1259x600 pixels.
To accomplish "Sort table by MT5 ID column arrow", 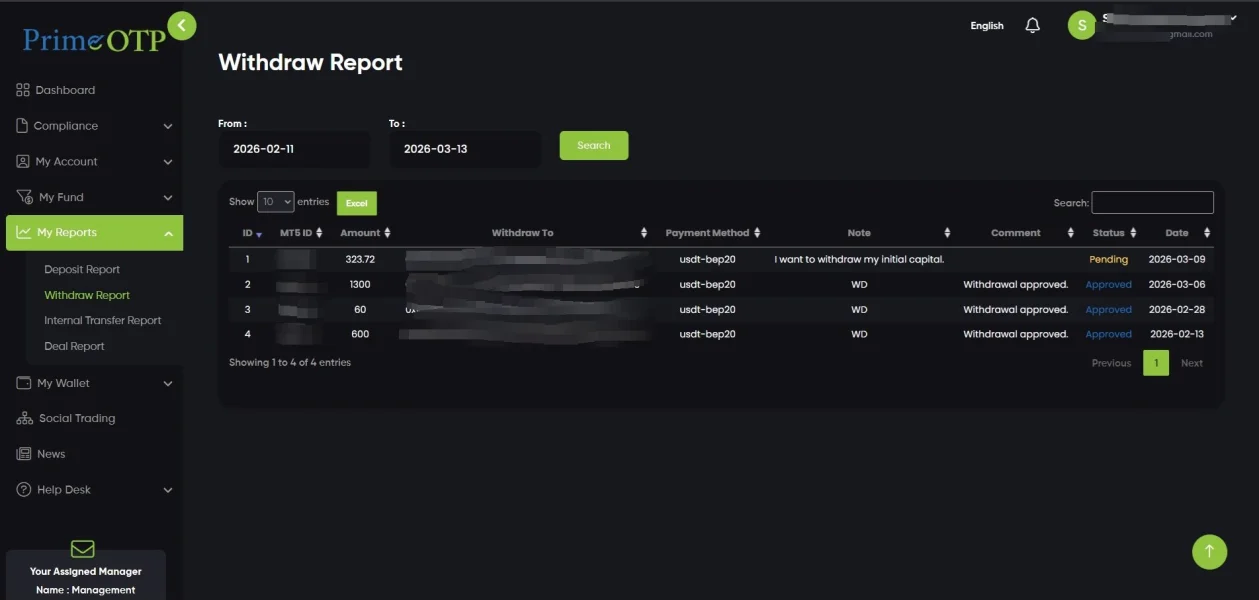I will (320, 233).
